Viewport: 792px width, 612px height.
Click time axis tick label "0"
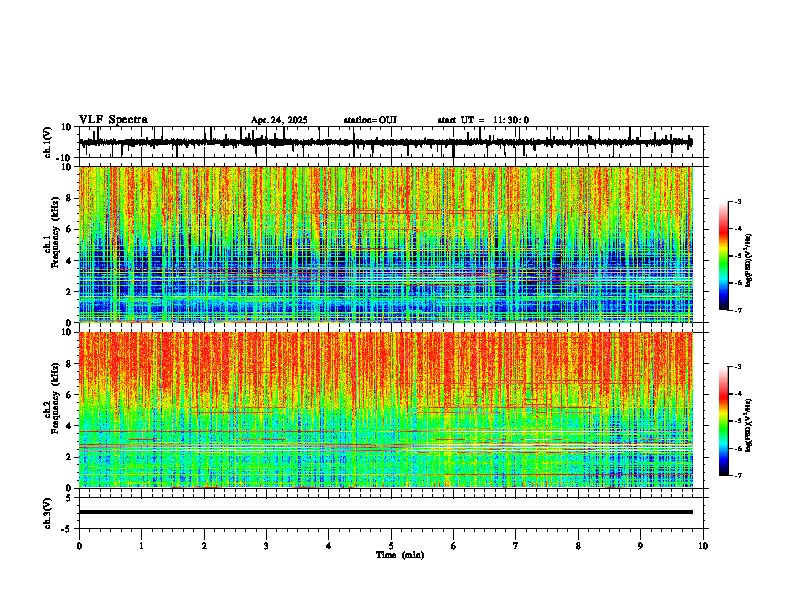pos(79,546)
